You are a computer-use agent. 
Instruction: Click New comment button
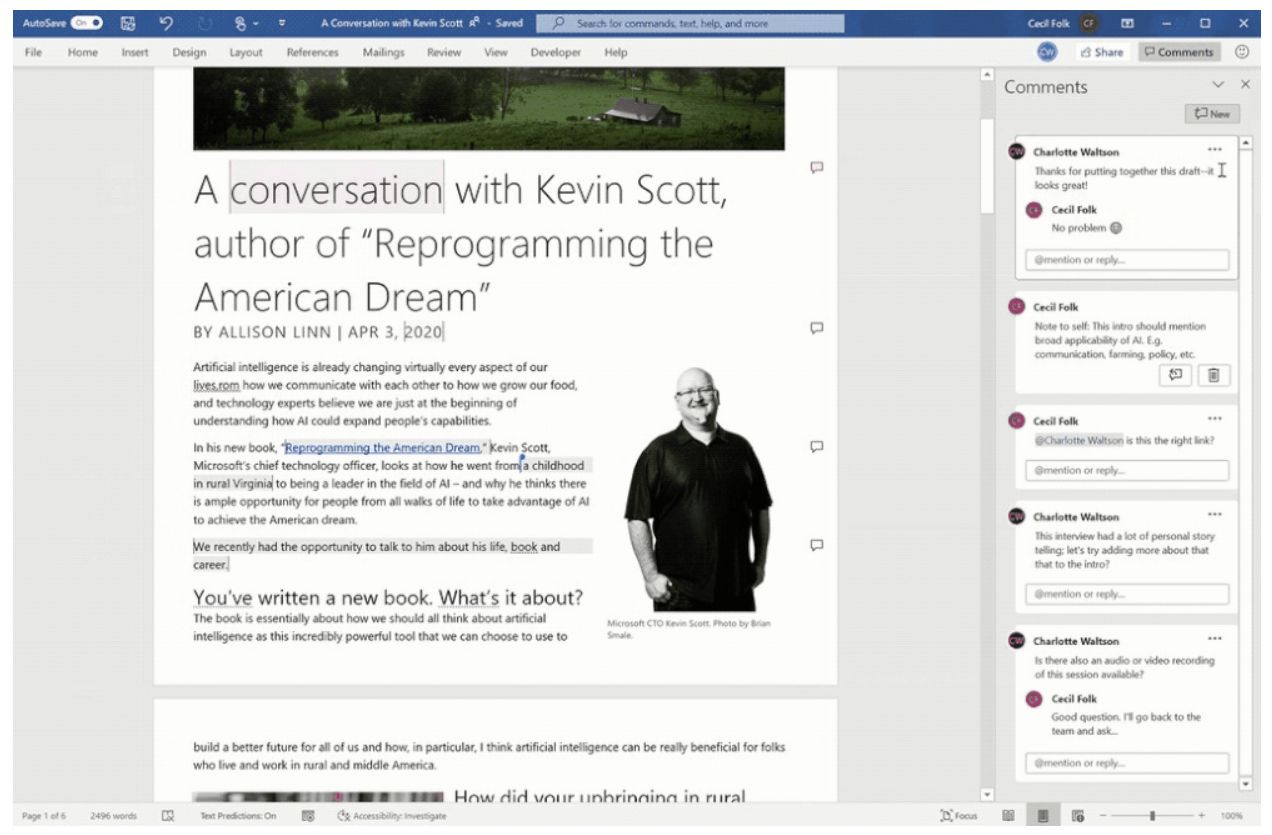pyautogui.click(x=1212, y=114)
